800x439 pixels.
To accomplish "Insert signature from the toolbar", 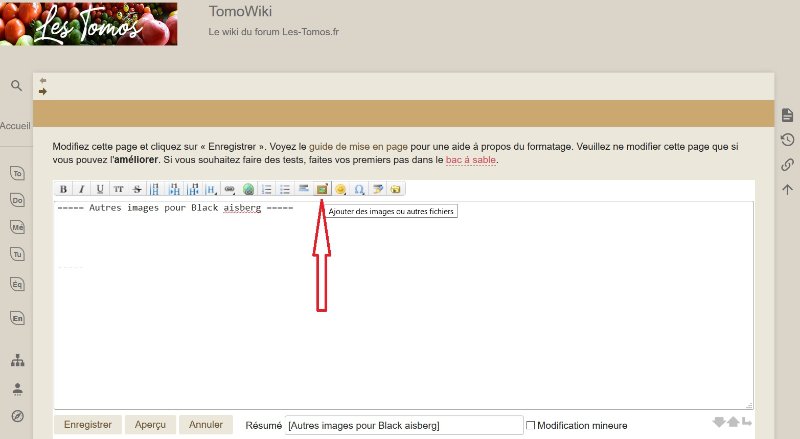I will pos(377,189).
